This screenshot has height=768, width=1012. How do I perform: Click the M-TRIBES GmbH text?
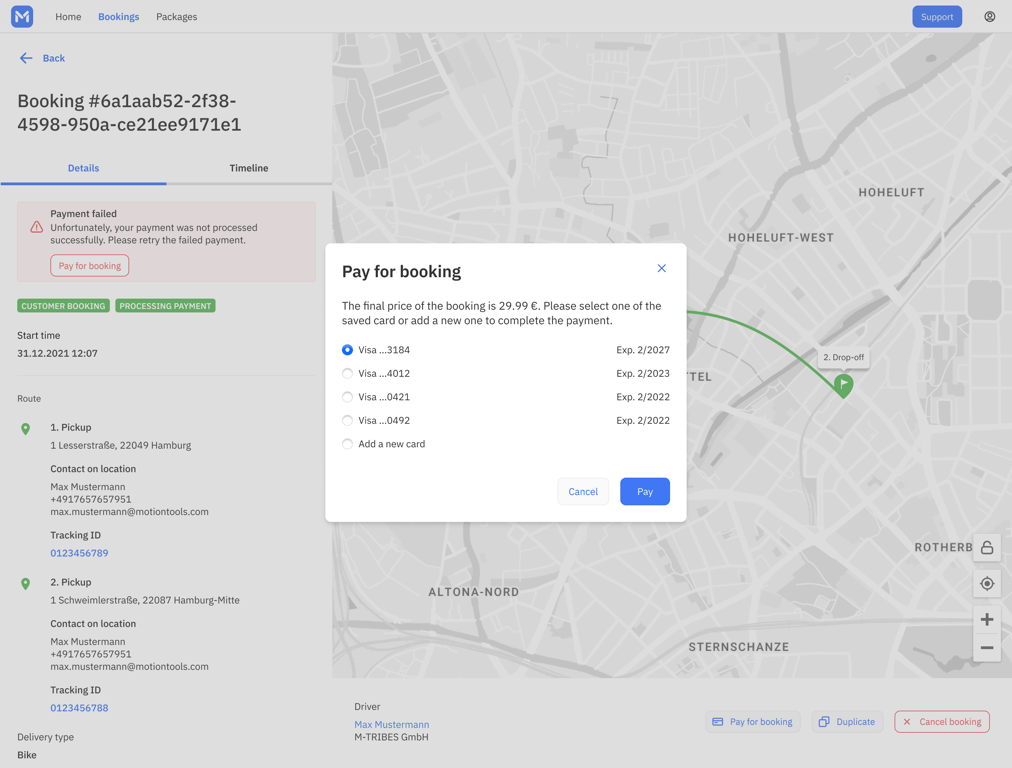[391, 737]
